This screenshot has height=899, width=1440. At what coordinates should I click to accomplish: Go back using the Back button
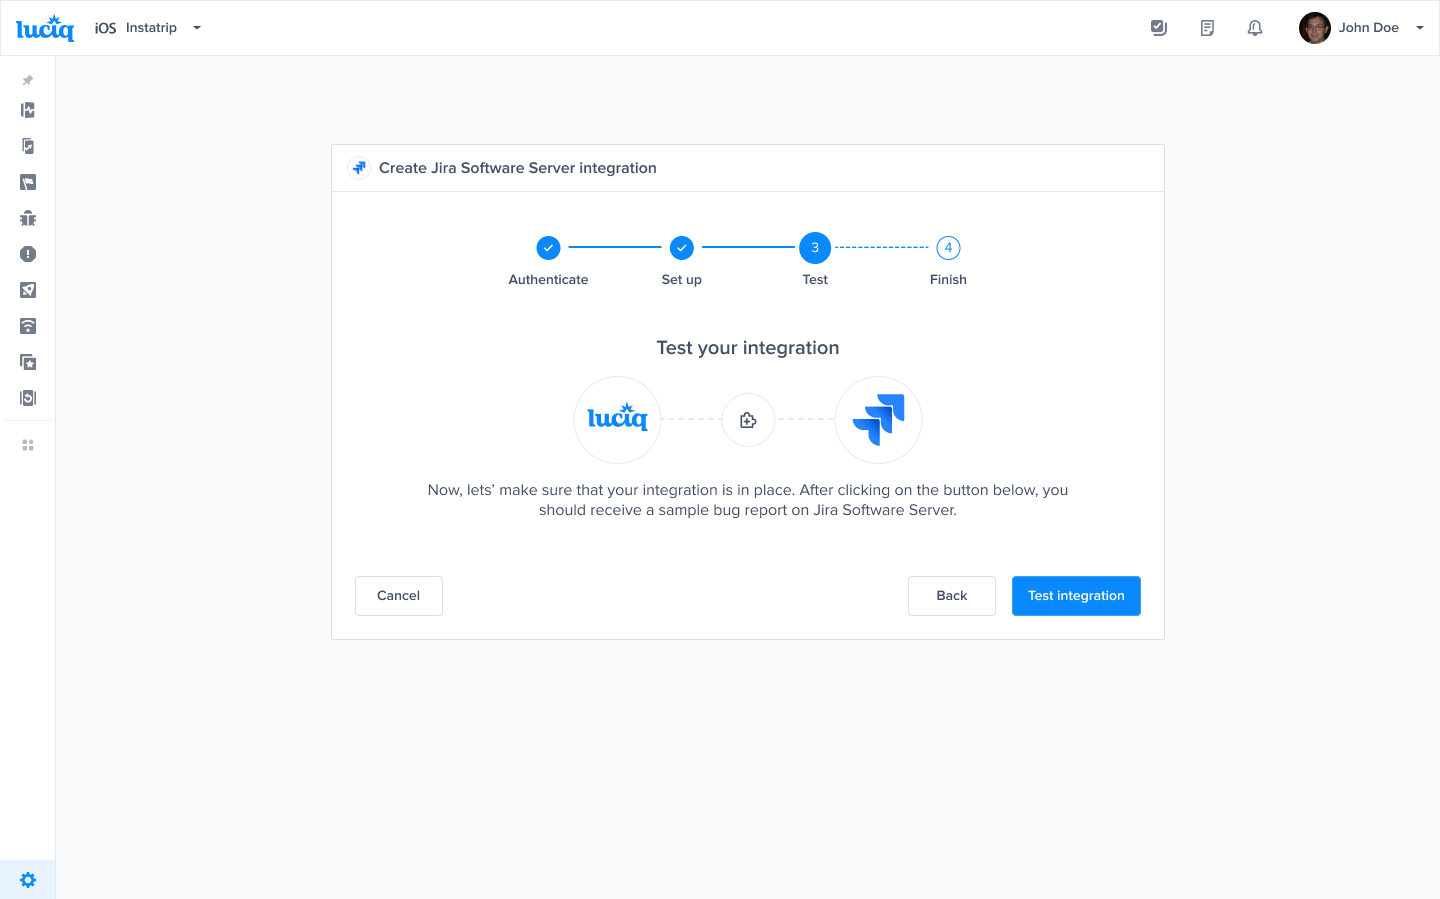(x=951, y=595)
